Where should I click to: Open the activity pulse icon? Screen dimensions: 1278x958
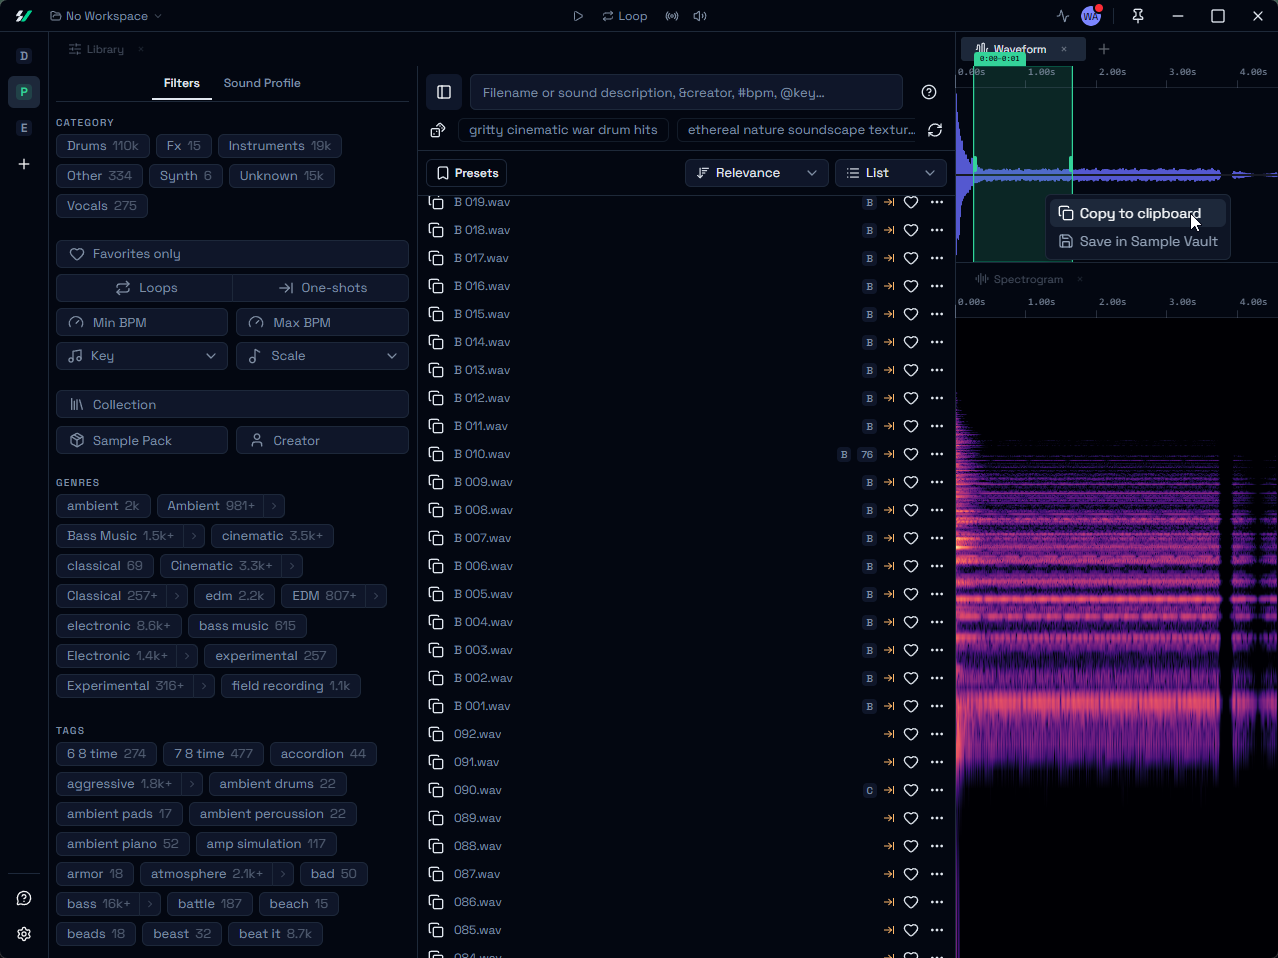click(x=1062, y=16)
